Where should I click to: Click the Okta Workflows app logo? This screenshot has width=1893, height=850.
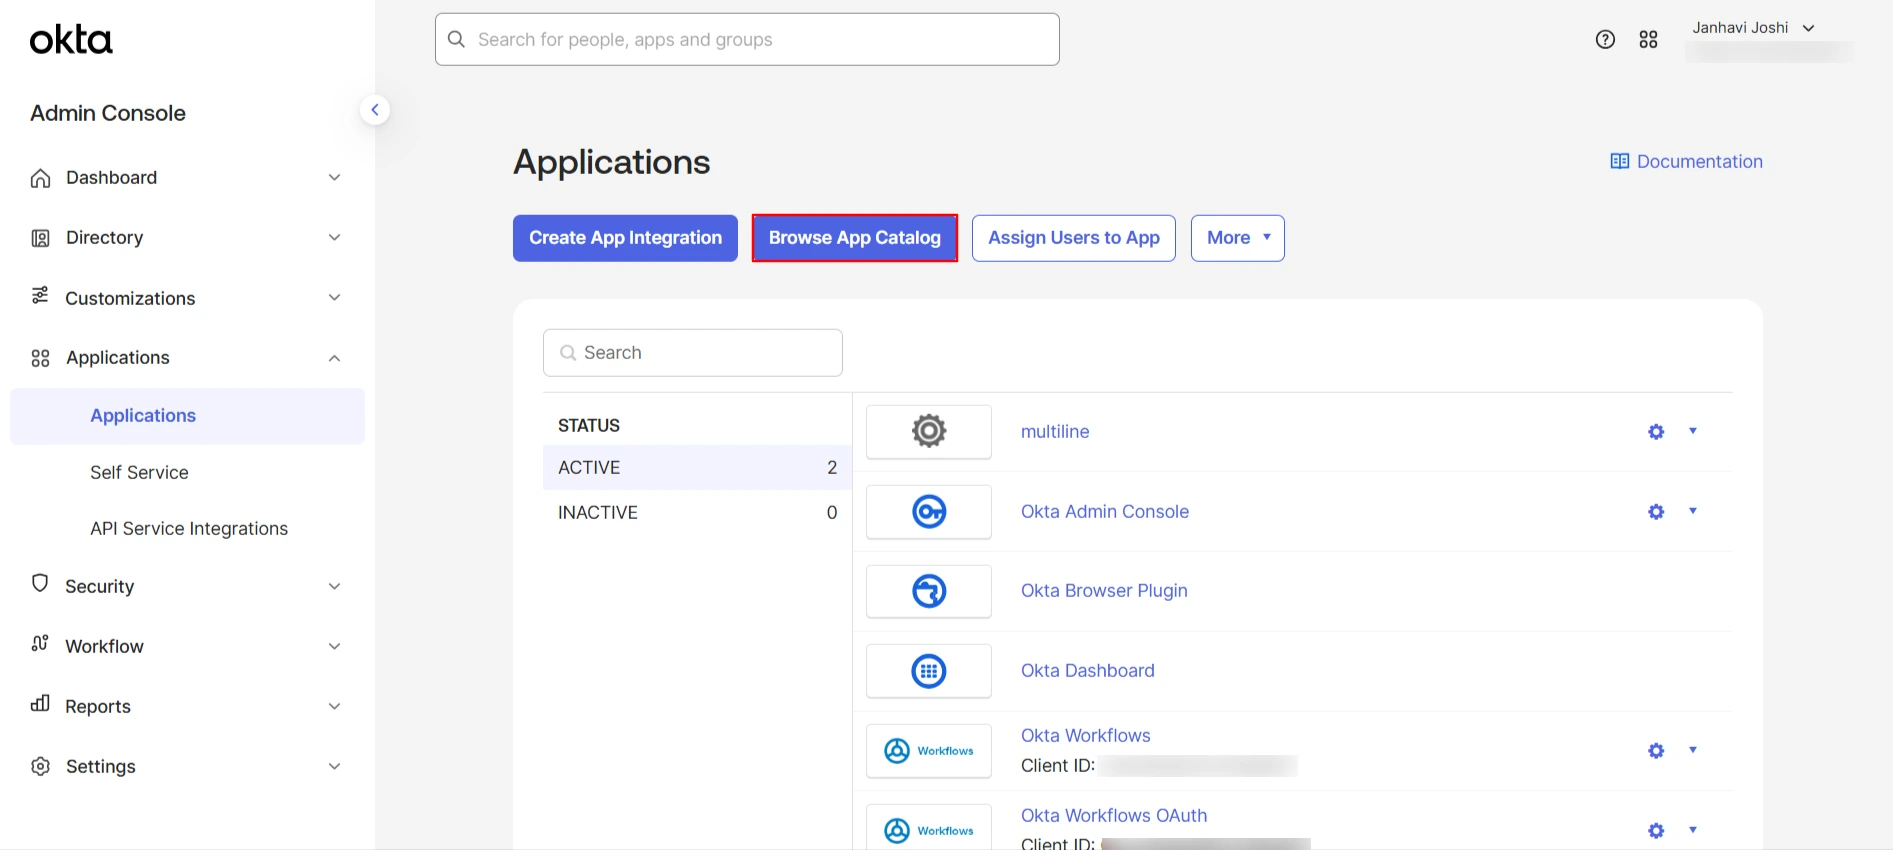929,750
